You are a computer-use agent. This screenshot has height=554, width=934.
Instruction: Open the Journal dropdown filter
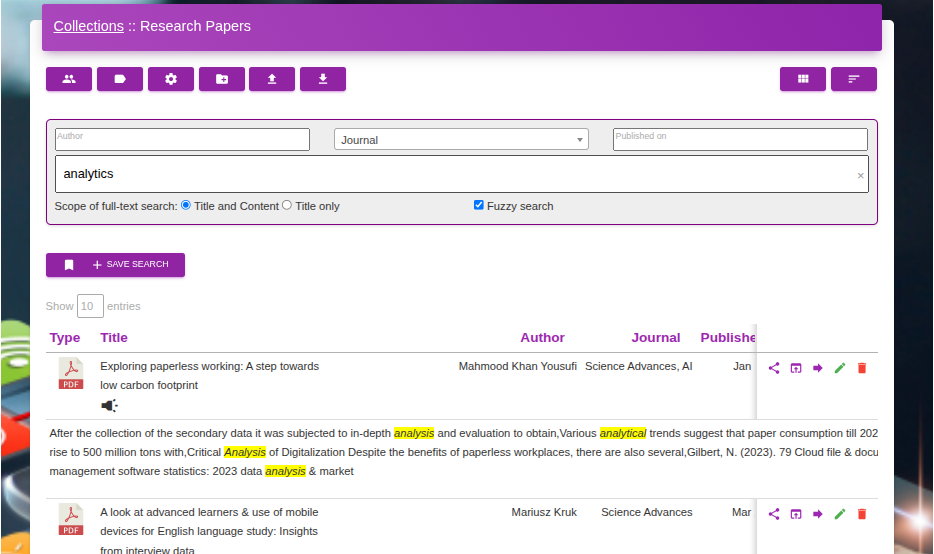point(461,139)
